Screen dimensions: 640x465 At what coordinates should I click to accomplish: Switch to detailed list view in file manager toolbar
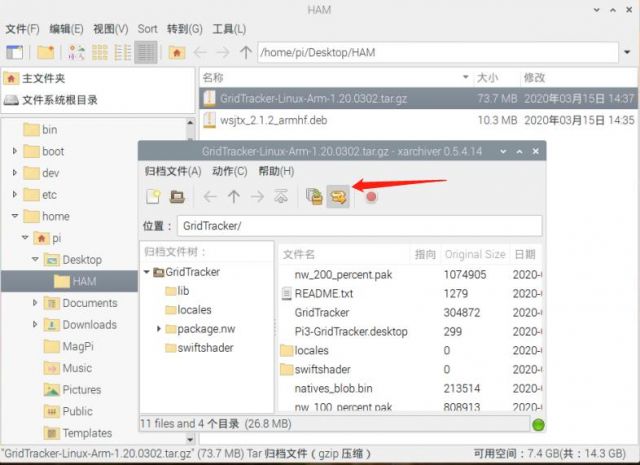tap(146, 52)
